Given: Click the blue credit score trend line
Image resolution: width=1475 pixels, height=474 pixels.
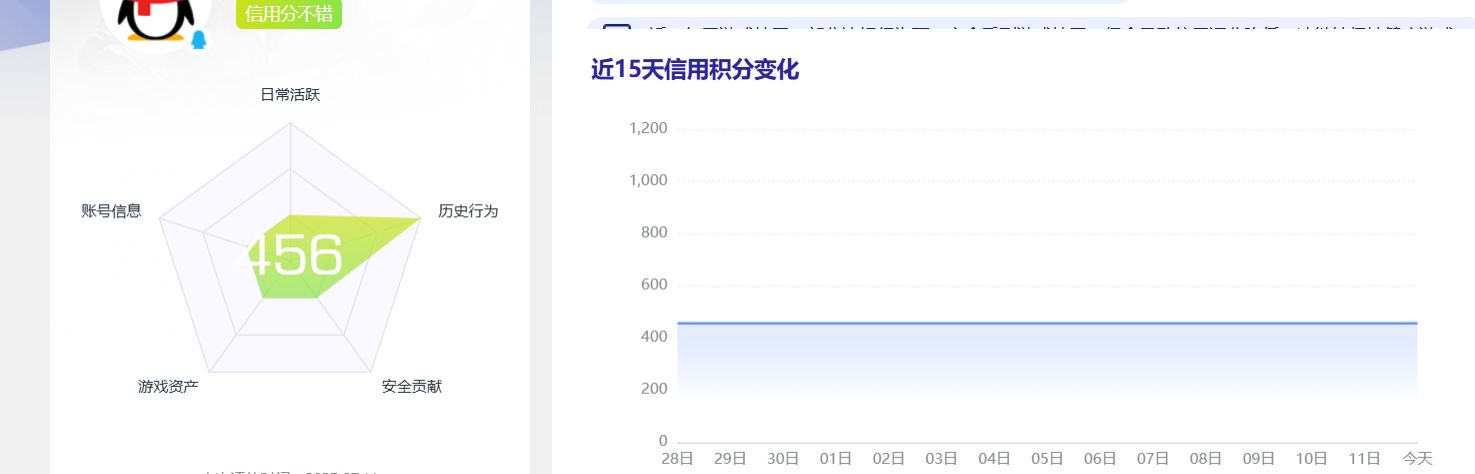Looking at the screenshot, I should click(1047, 323).
